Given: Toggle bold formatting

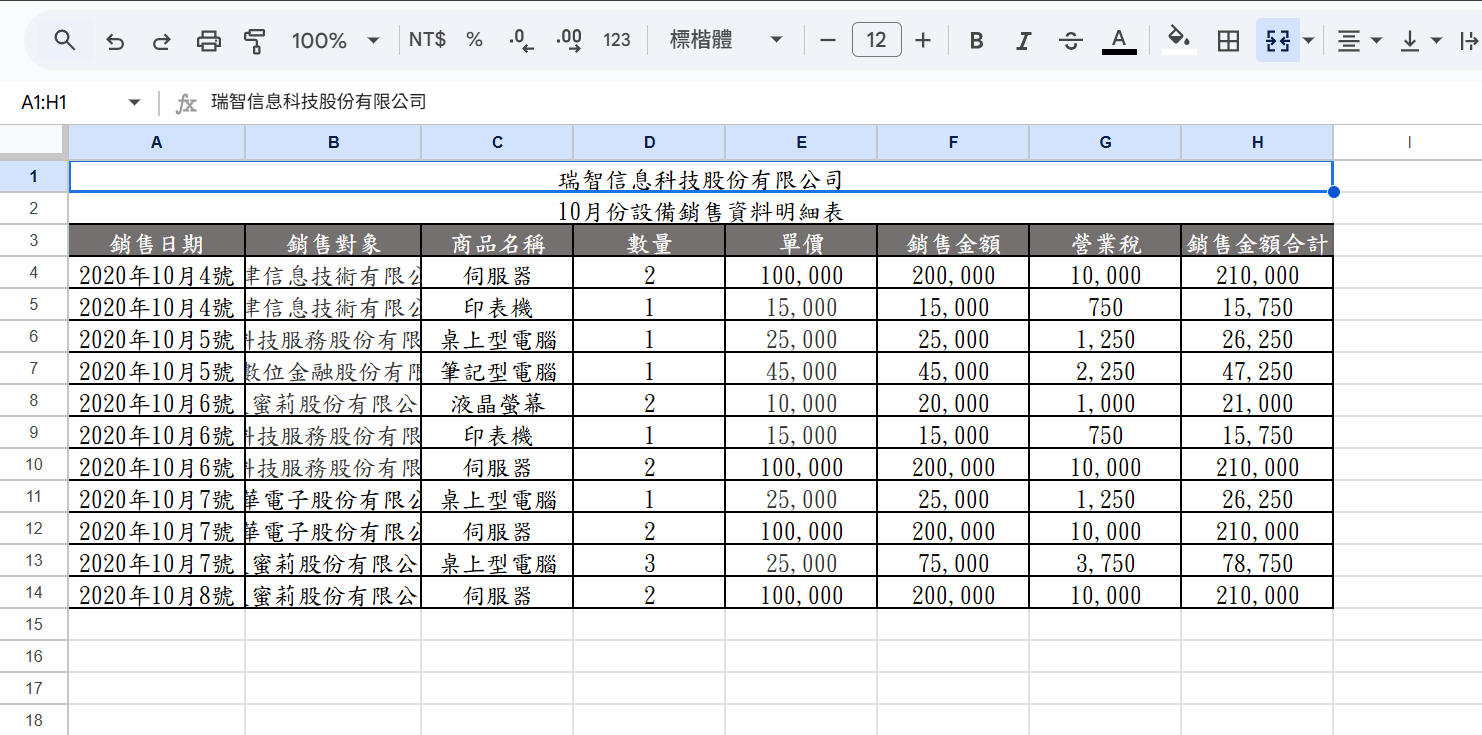Looking at the screenshot, I should tap(977, 41).
